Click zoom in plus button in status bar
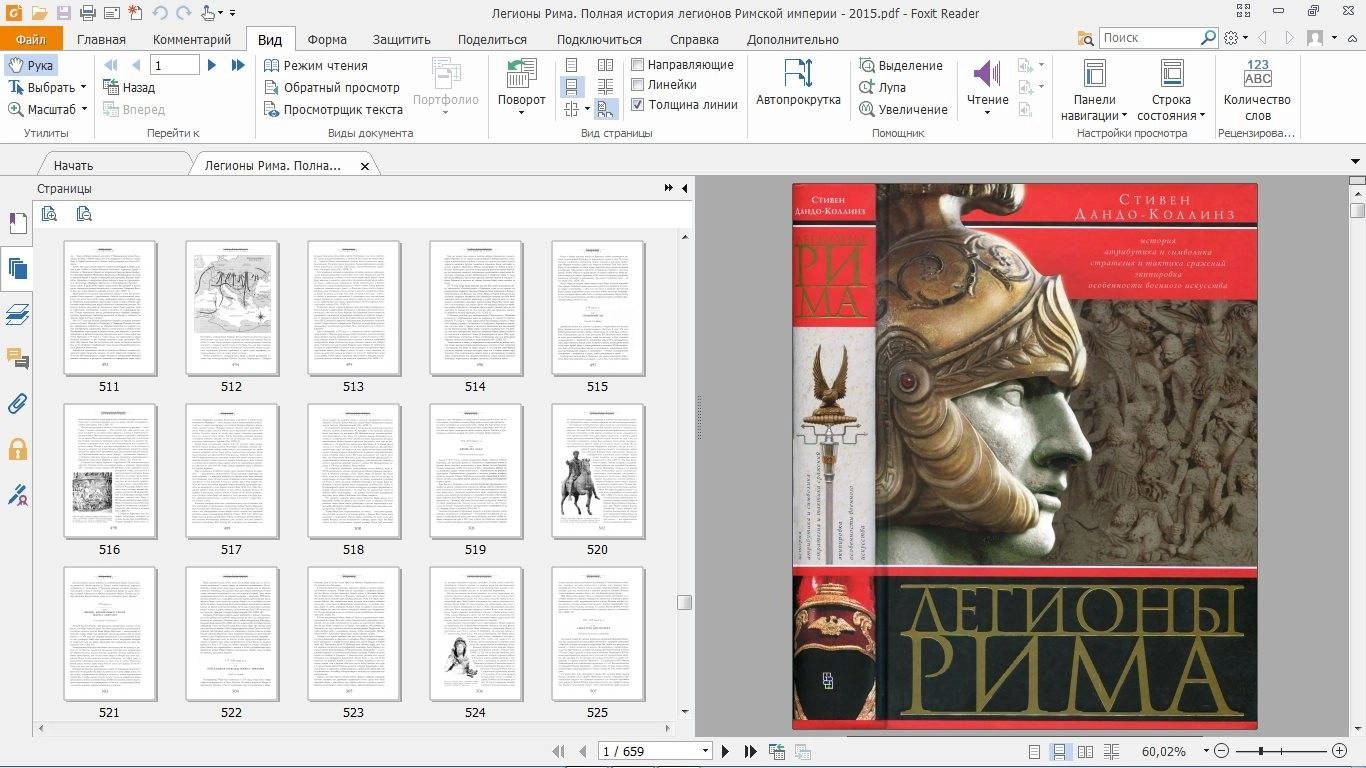 point(1339,751)
